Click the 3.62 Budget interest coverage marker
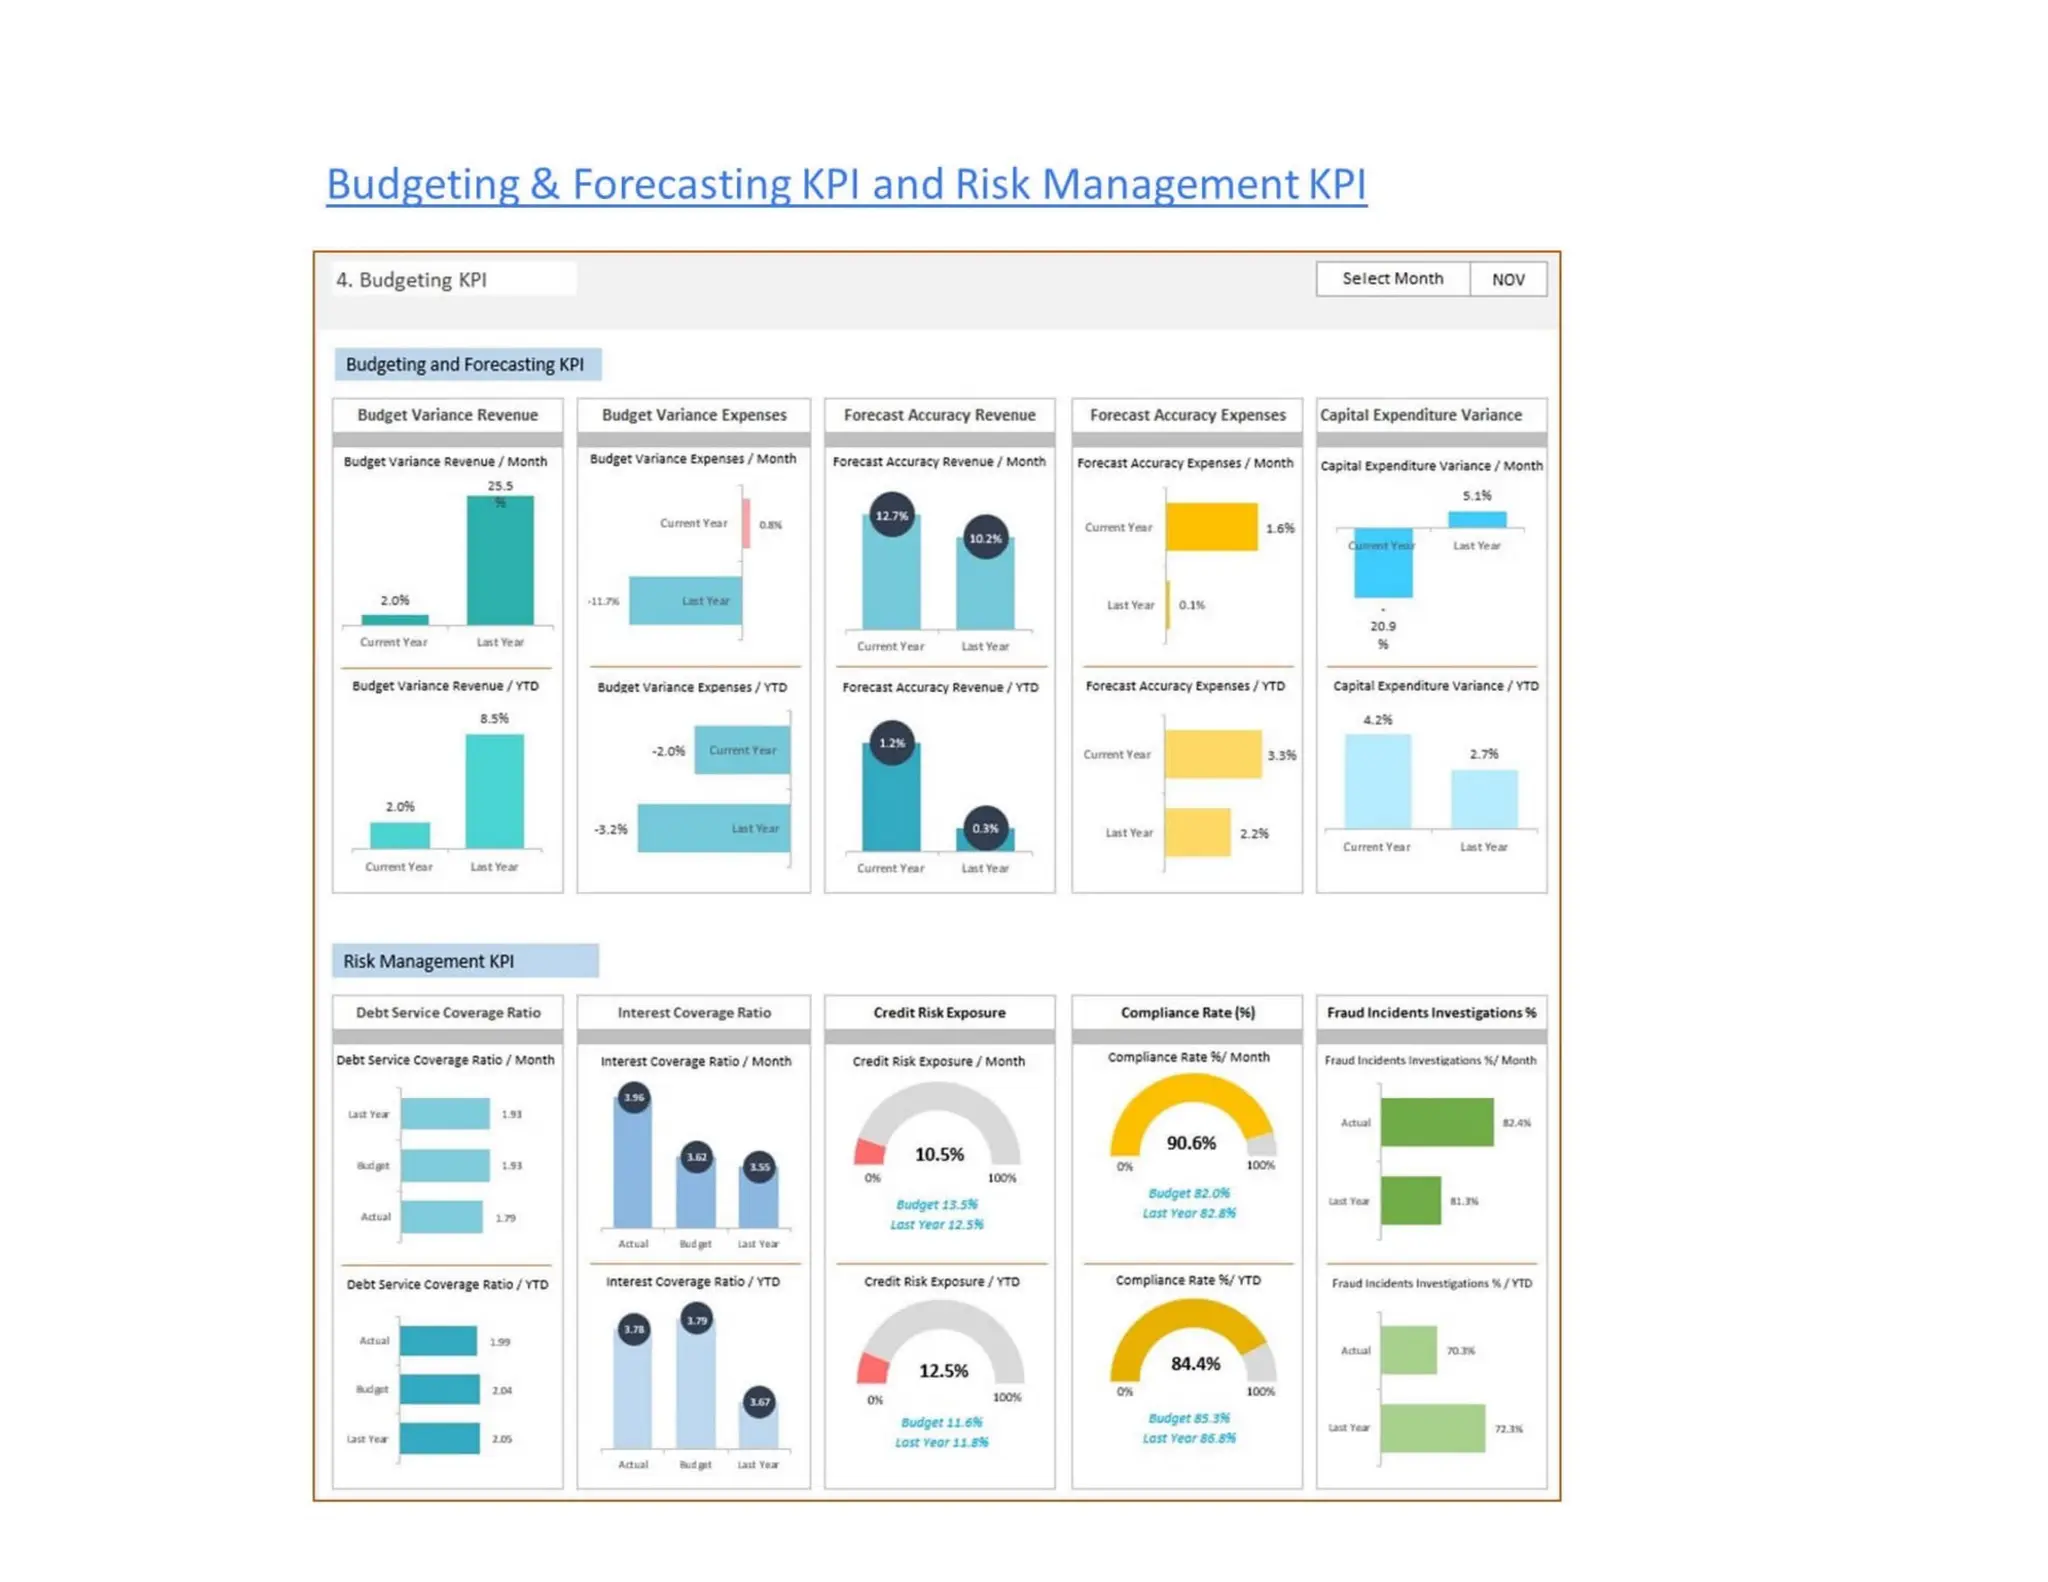The image size is (2048, 1582). pos(697,1157)
